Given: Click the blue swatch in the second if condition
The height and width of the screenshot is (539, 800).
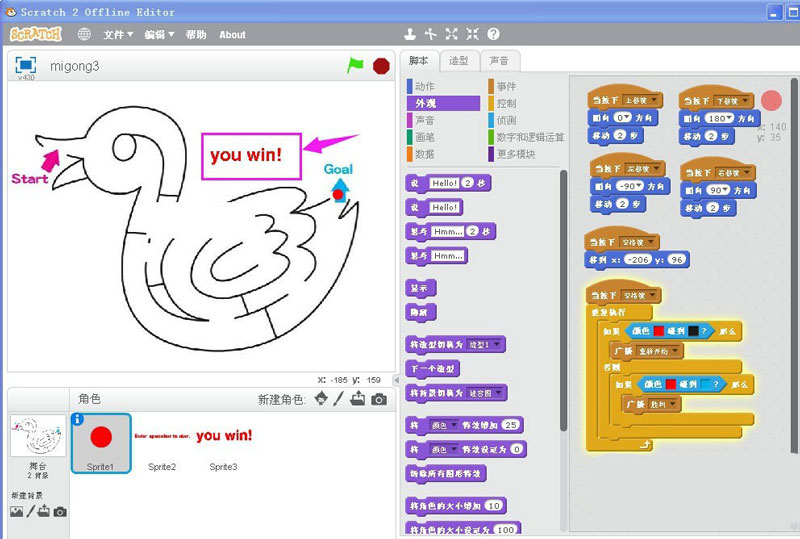Looking at the screenshot, I should (705, 384).
